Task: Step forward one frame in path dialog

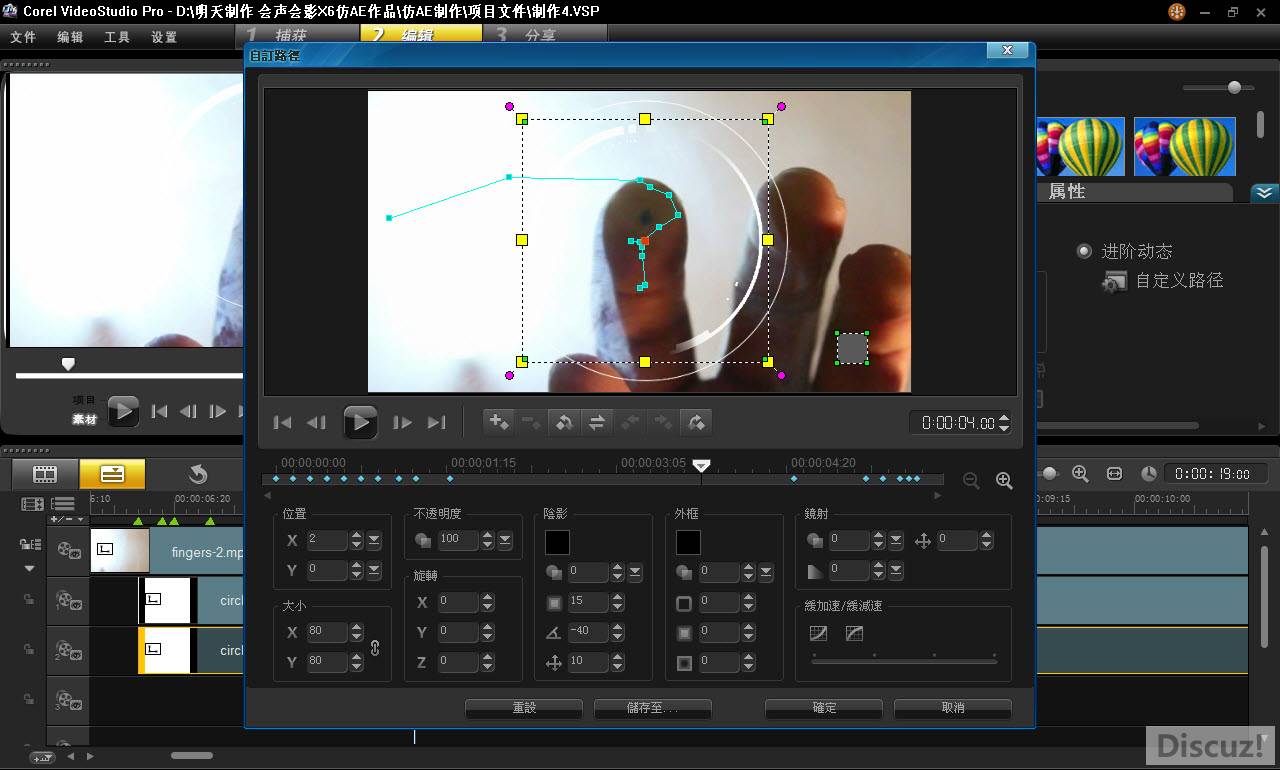Action: [403, 423]
